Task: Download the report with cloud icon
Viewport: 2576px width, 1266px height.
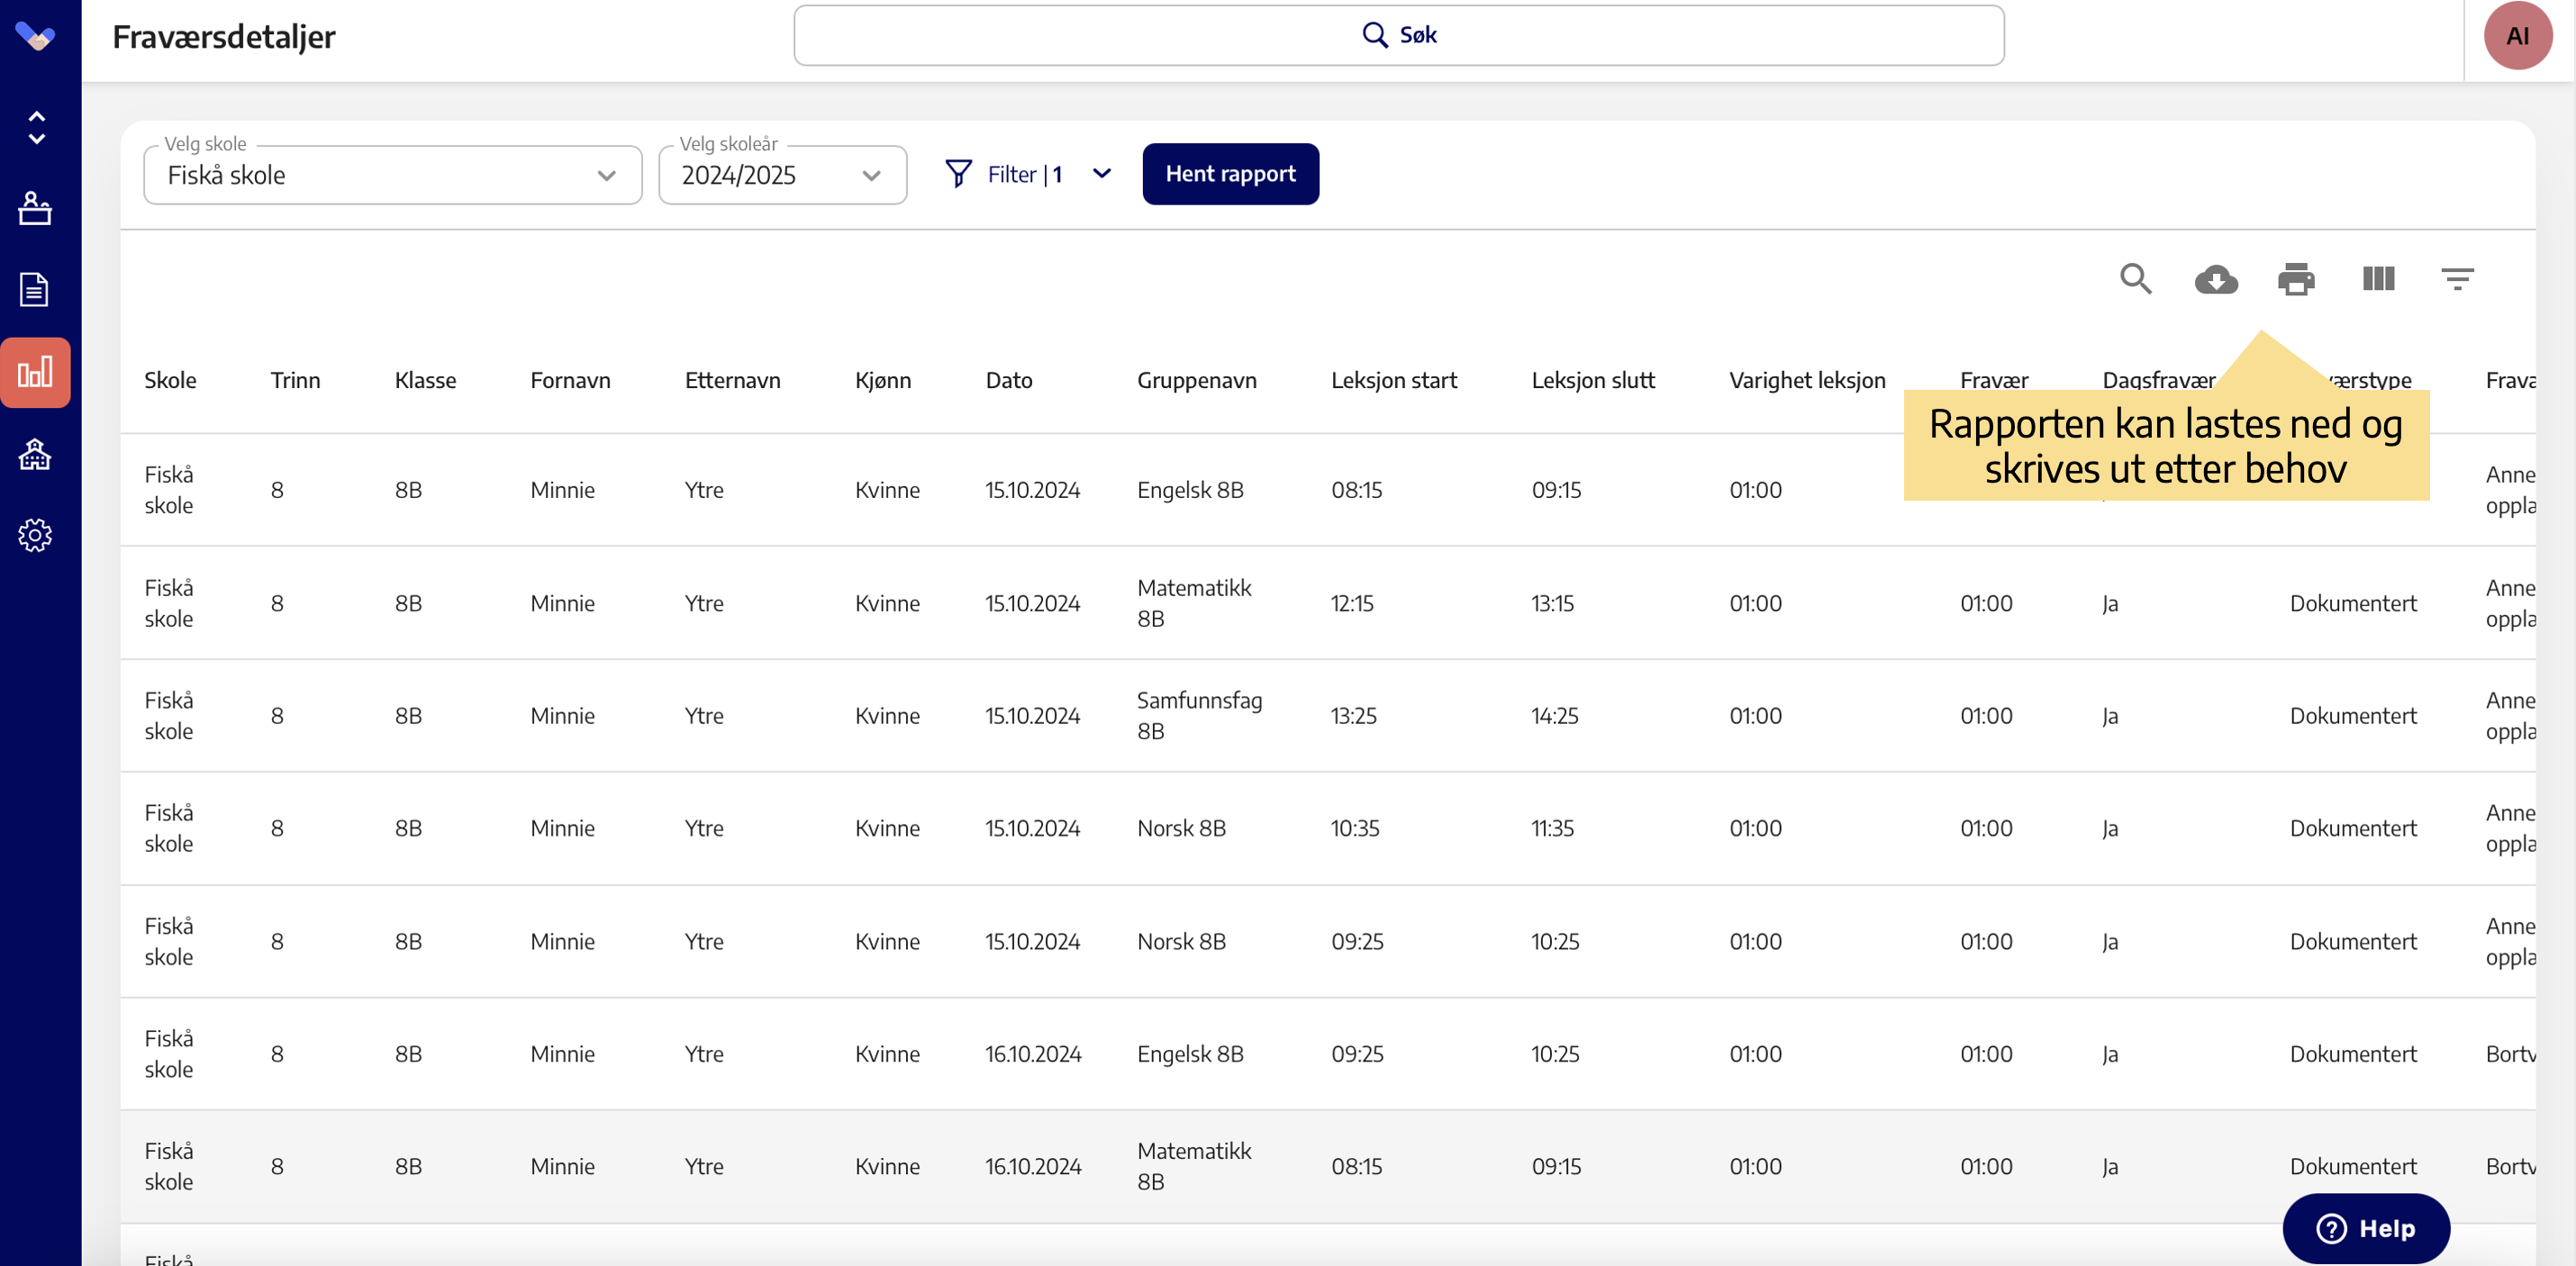Action: pos(2215,279)
